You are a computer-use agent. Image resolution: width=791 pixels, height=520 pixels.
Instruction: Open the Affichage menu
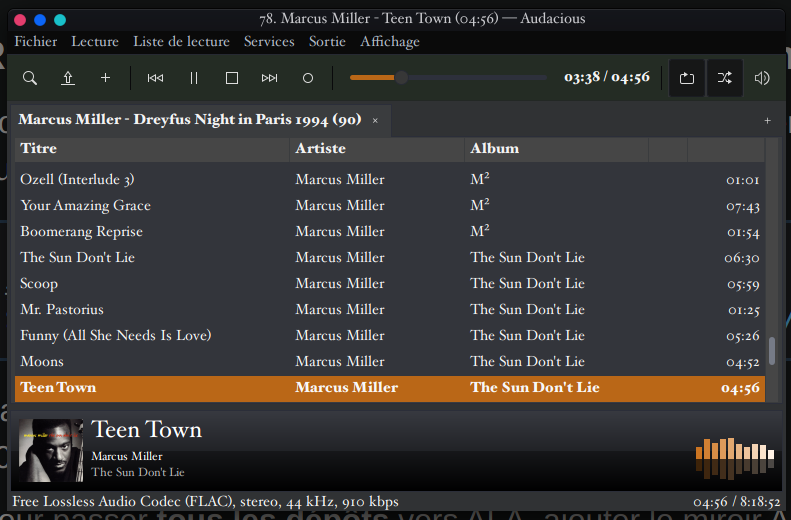pos(389,41)
